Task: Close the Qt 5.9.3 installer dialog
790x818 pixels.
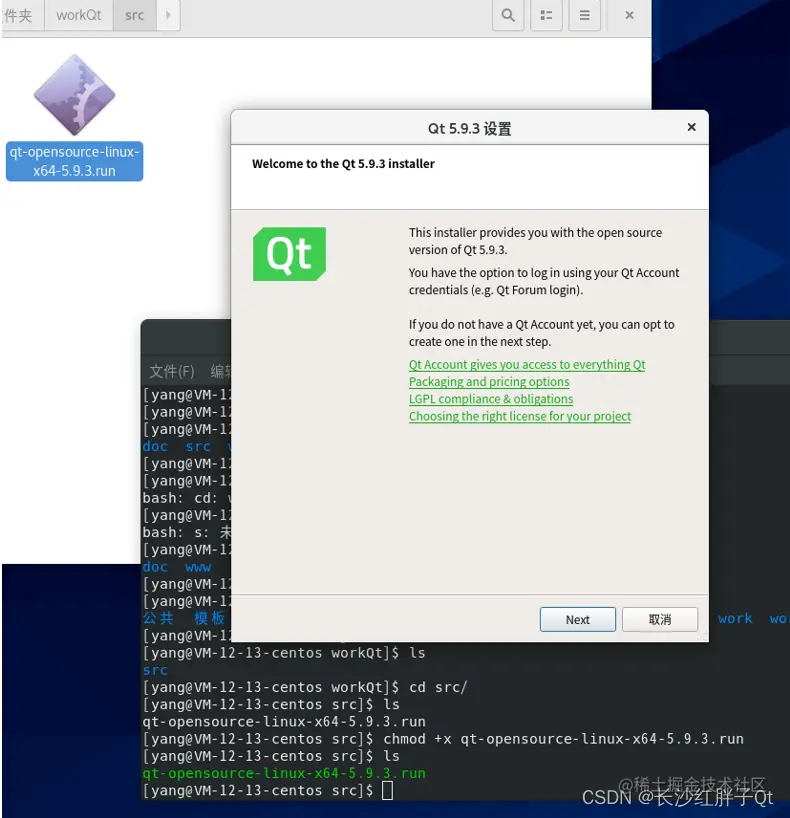Action: click(x=691, y=127)
